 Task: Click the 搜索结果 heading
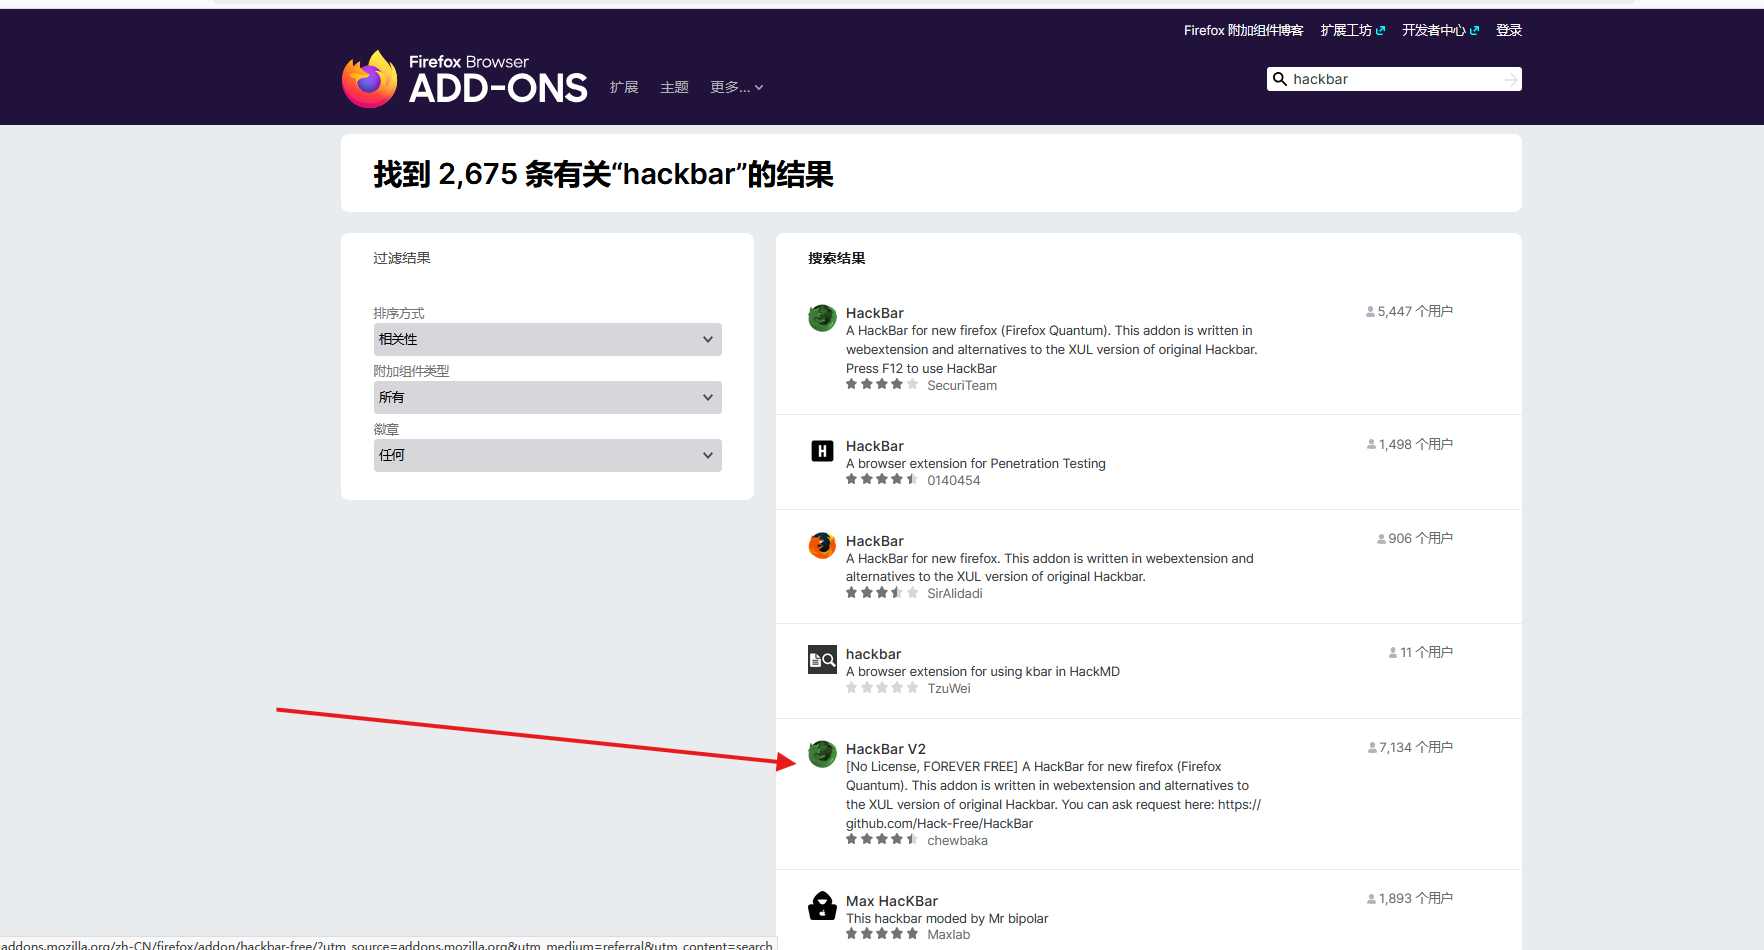click(x=837, y=258)
